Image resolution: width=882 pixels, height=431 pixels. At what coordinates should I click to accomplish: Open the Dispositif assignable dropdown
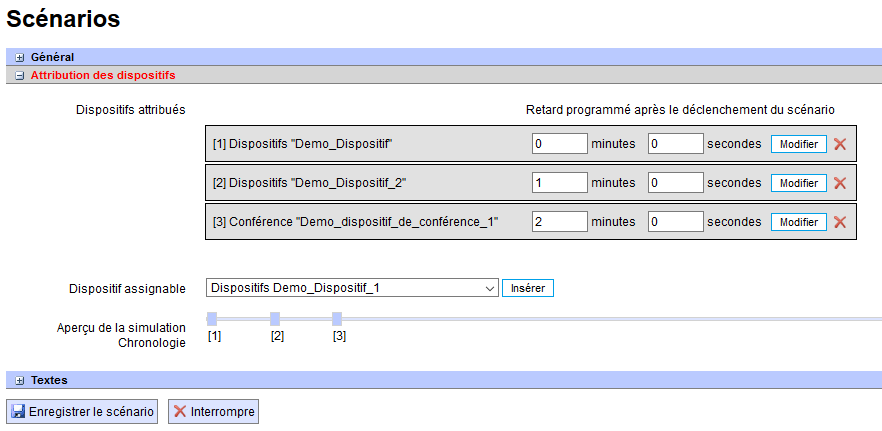coord(352,288)
